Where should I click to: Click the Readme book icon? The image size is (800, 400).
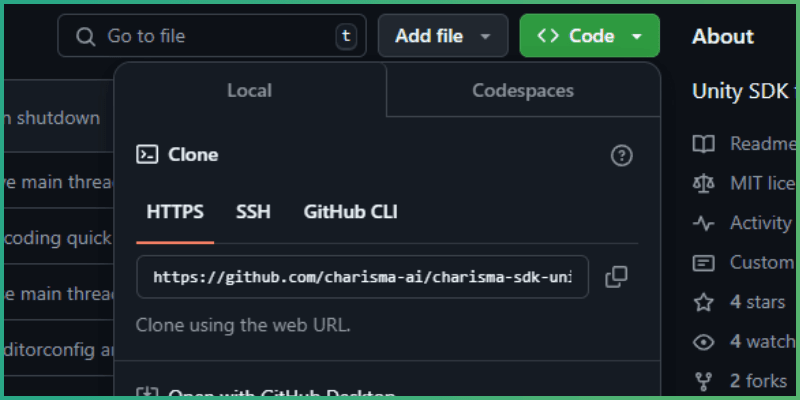click(x=704, y=144)
